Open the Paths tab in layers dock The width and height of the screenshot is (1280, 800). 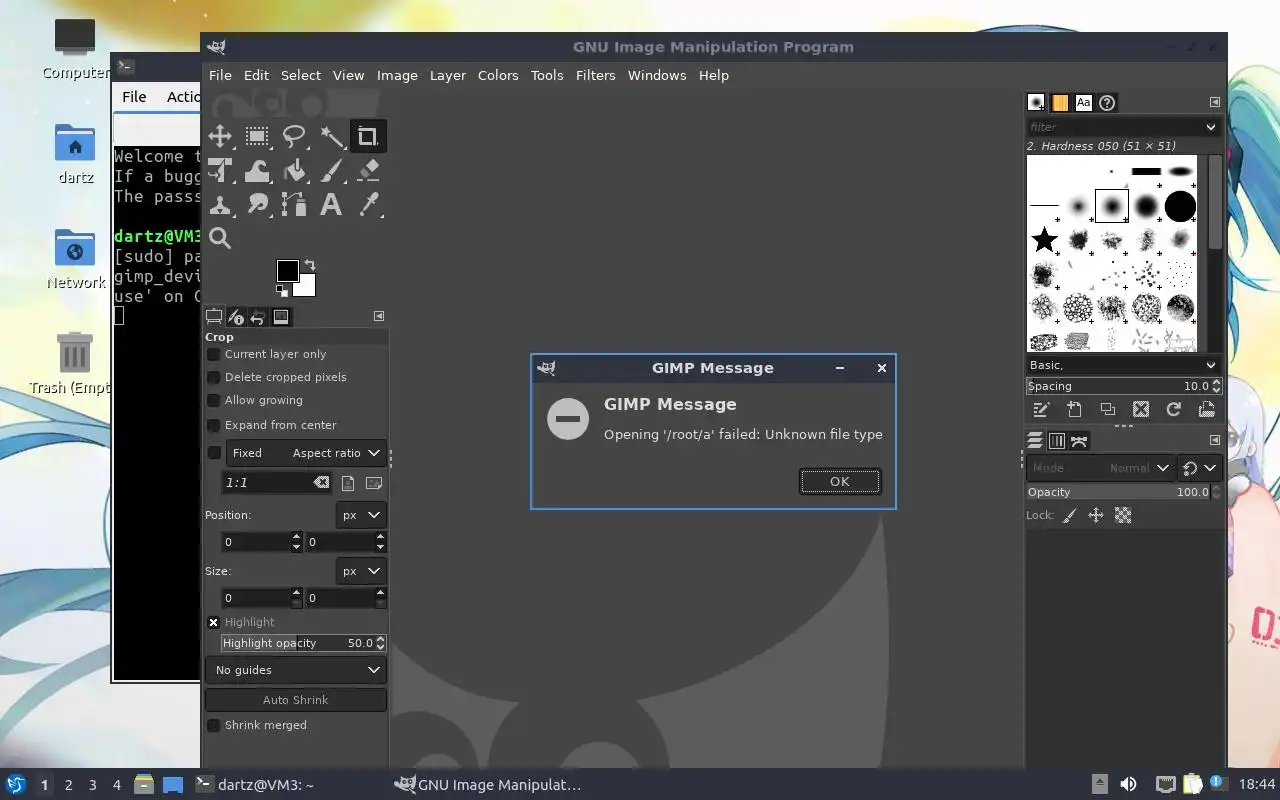(x=1079, y=440)
